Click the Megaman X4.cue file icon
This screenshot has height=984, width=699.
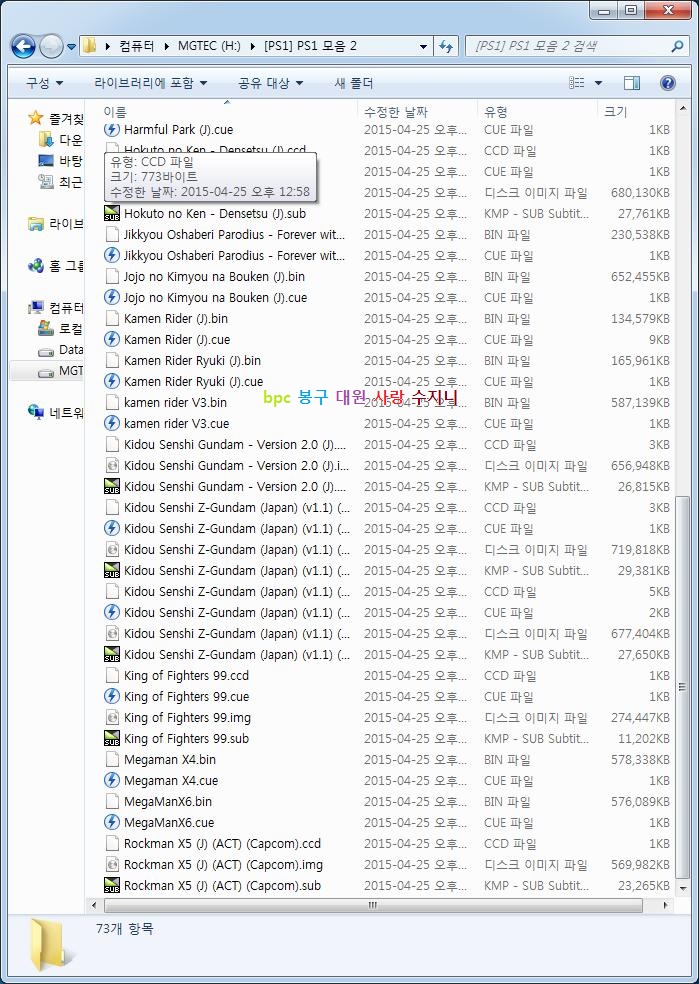112,781
